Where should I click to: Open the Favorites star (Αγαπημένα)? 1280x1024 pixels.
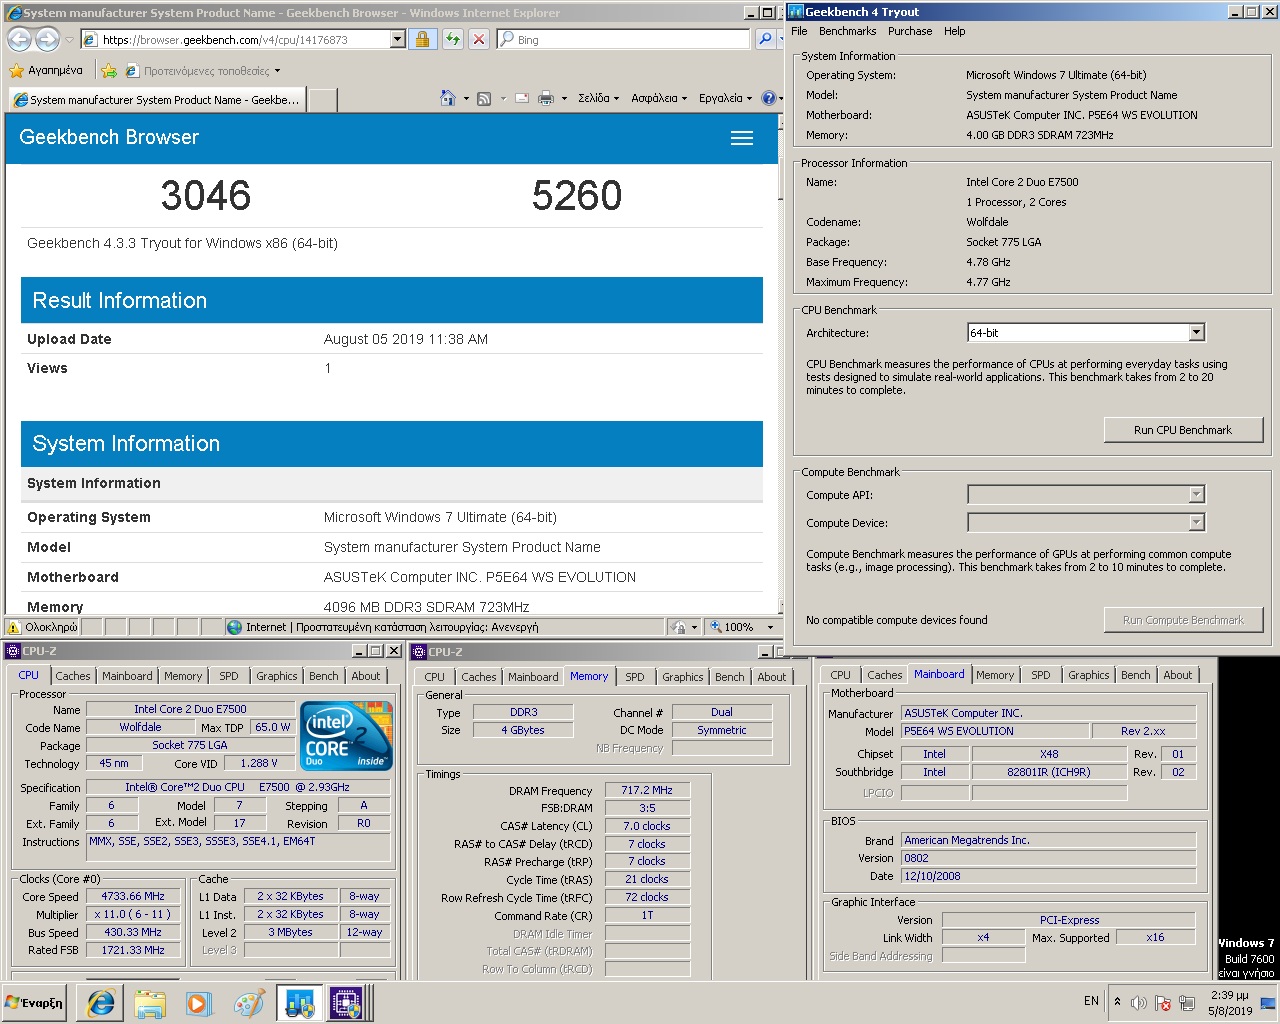[46, 70]
